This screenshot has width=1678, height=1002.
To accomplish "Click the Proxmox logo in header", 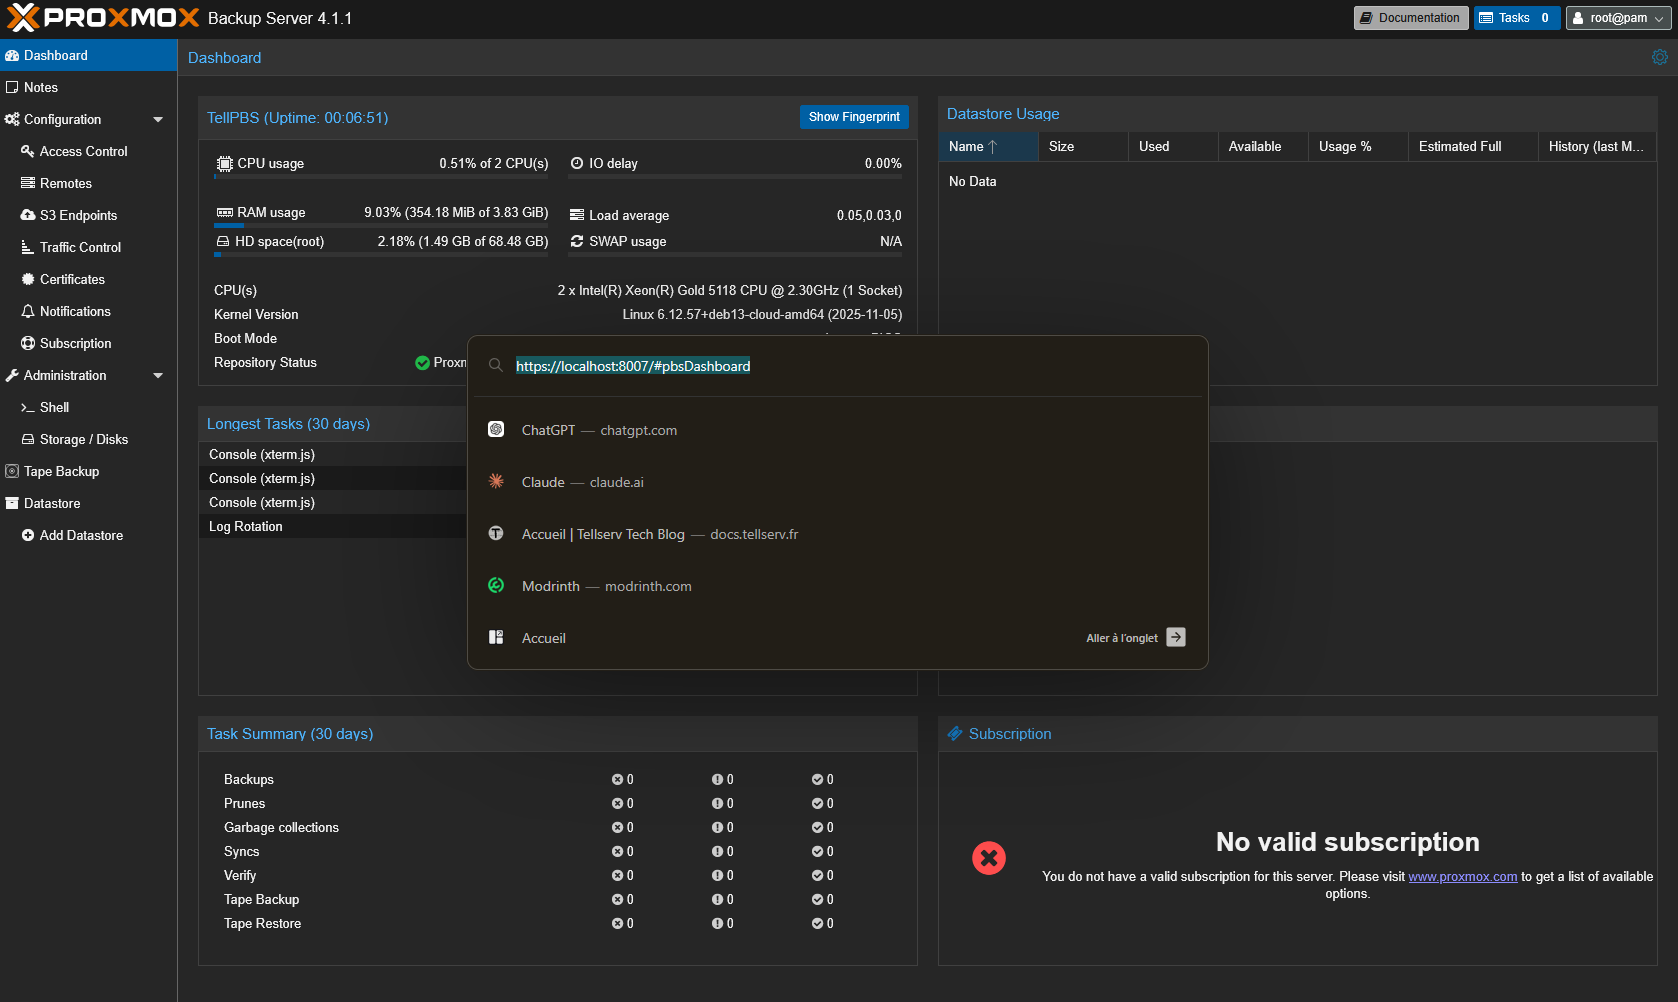I will point(103,18).
